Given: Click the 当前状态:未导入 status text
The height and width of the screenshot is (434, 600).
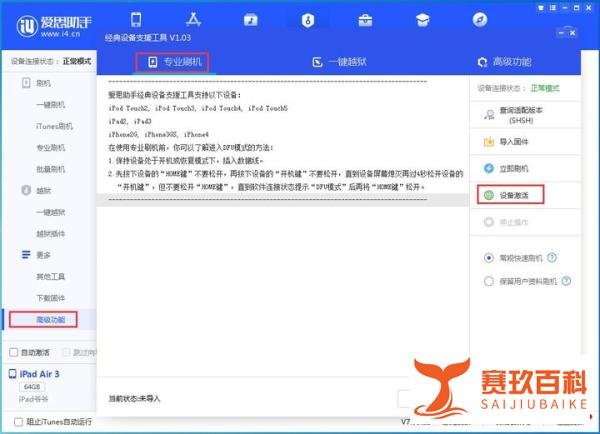Looking at the screenshot, I should 134,399.
